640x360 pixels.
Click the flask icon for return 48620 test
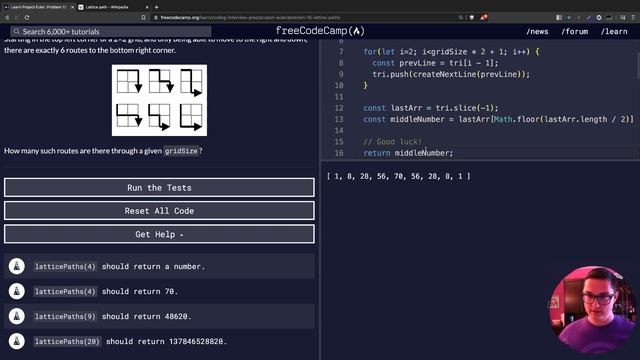[x=17, y=316]
